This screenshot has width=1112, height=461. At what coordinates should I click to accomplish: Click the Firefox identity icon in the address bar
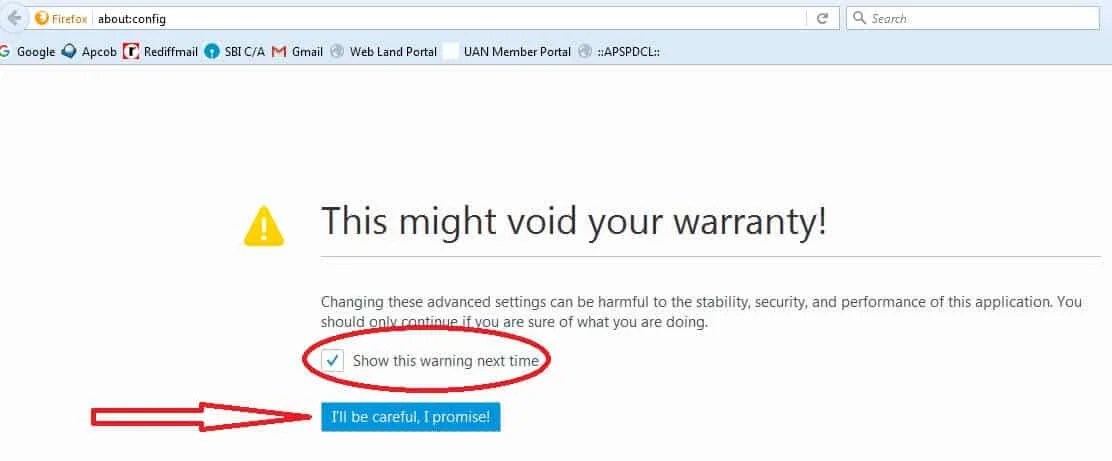[41, 18]
